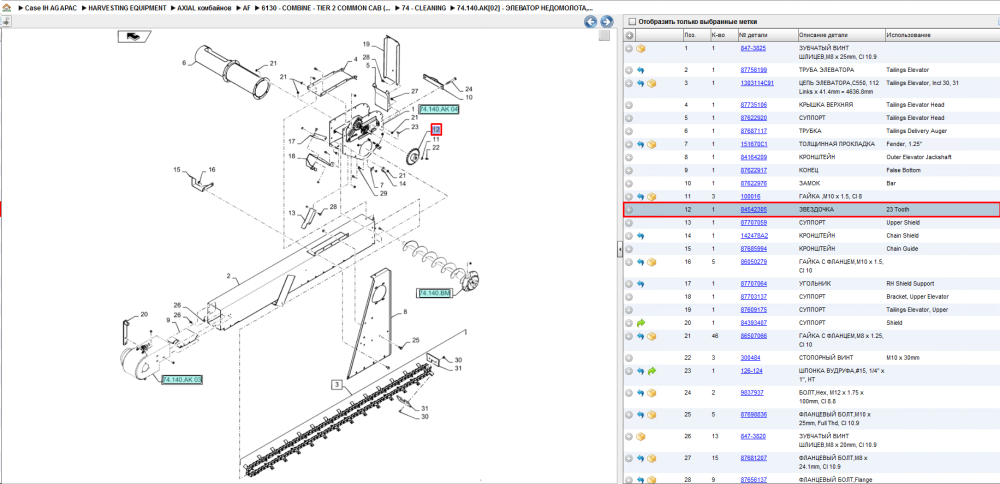Screen dimensions: 1000x484
Task: Select callout number 8 on the side panel
Action: 404,312
